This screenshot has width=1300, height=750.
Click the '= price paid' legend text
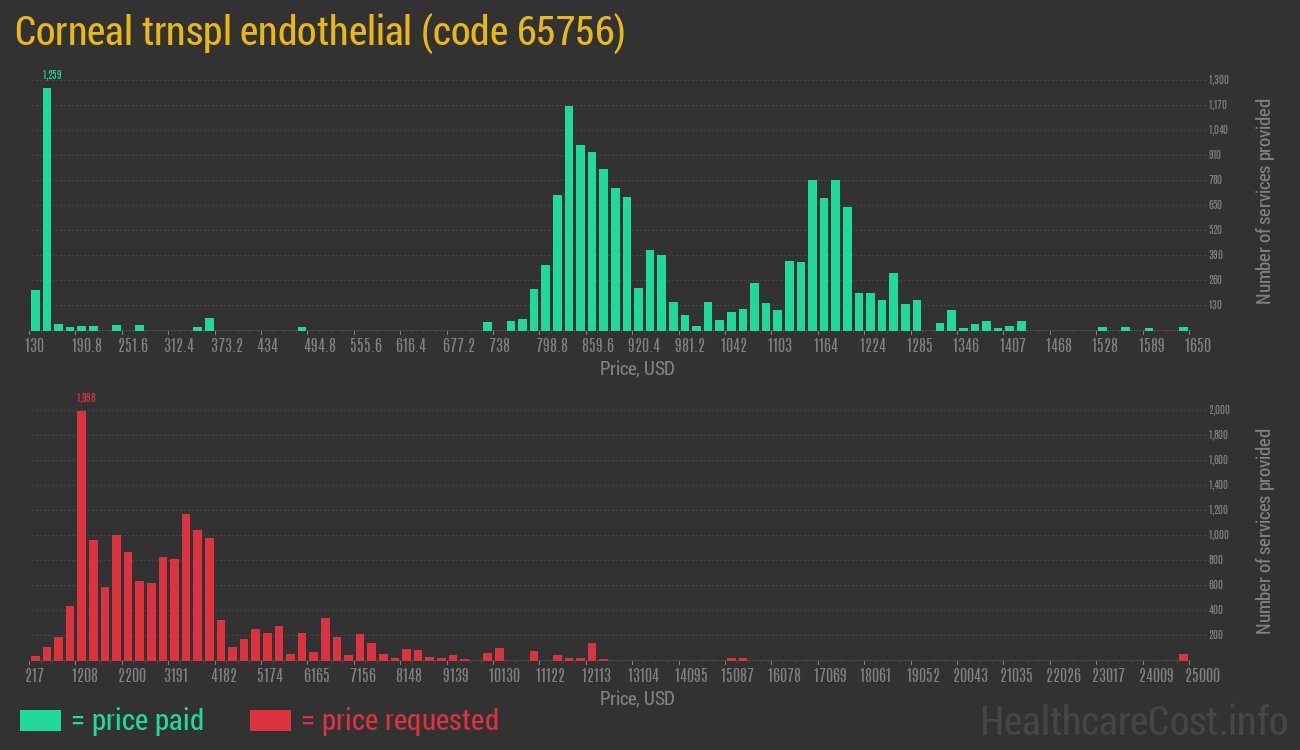[138, 720]
